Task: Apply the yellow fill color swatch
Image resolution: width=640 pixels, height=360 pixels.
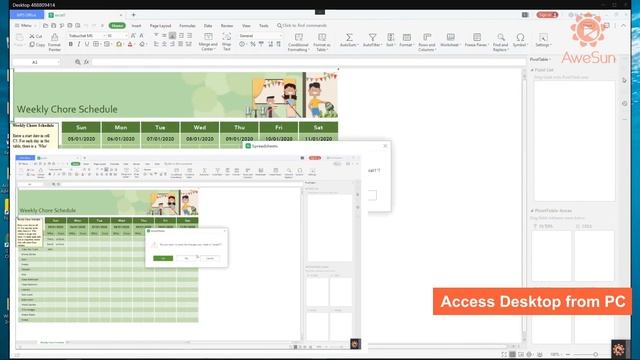Action: (x=119, y=44)
